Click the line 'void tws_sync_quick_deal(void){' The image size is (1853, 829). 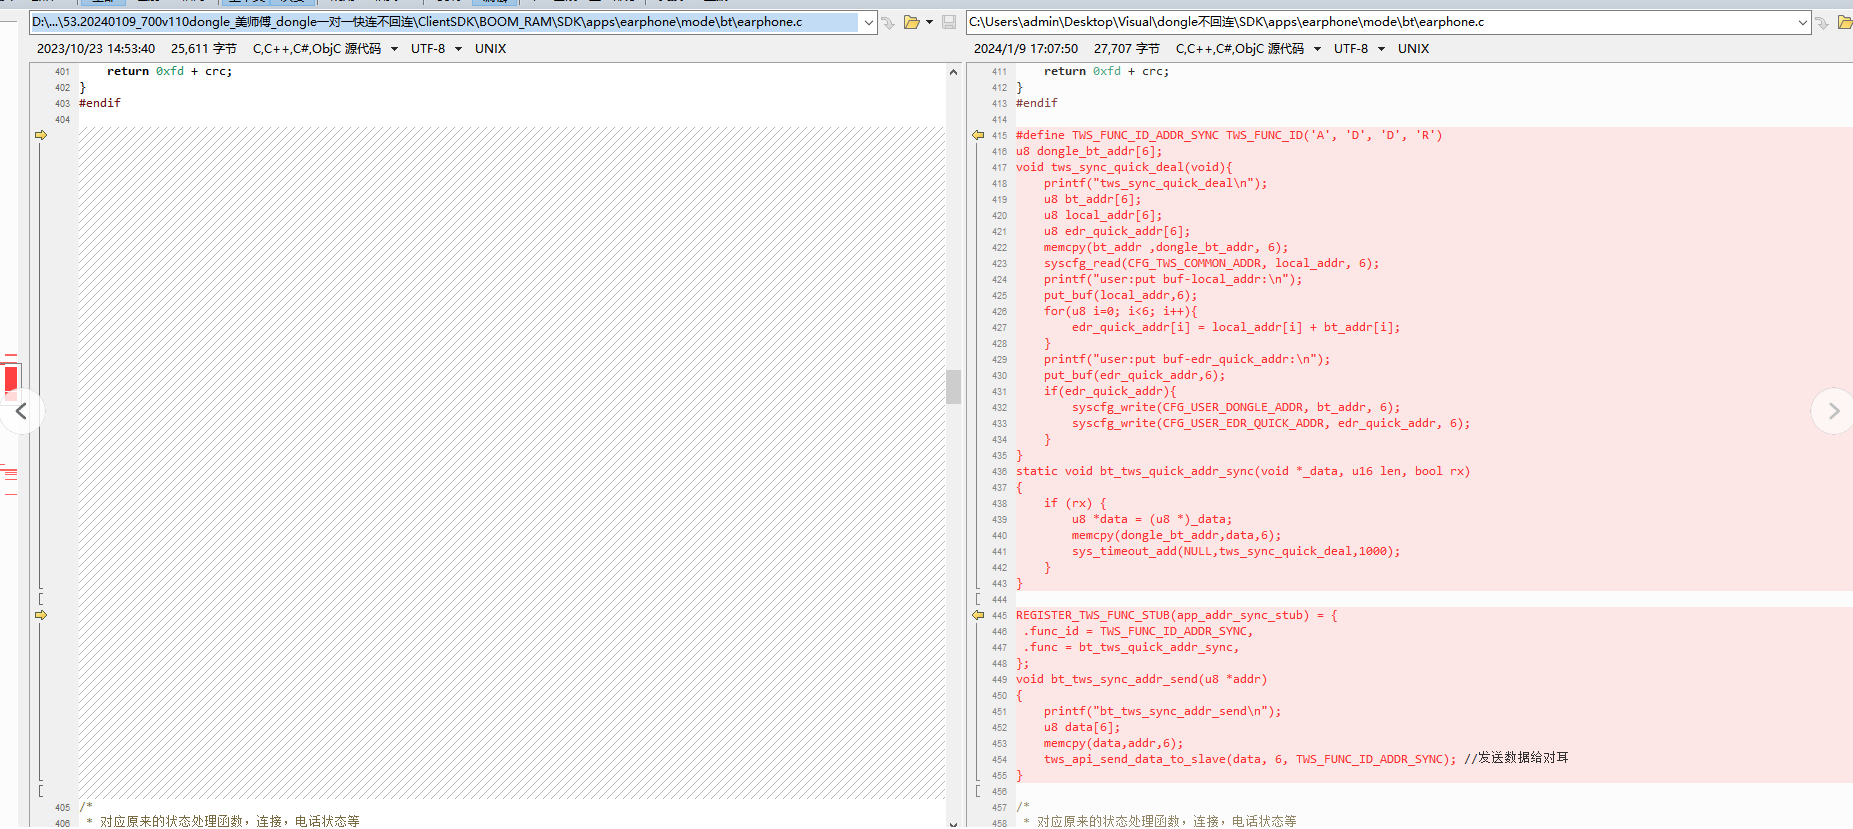click(1124, 167)
